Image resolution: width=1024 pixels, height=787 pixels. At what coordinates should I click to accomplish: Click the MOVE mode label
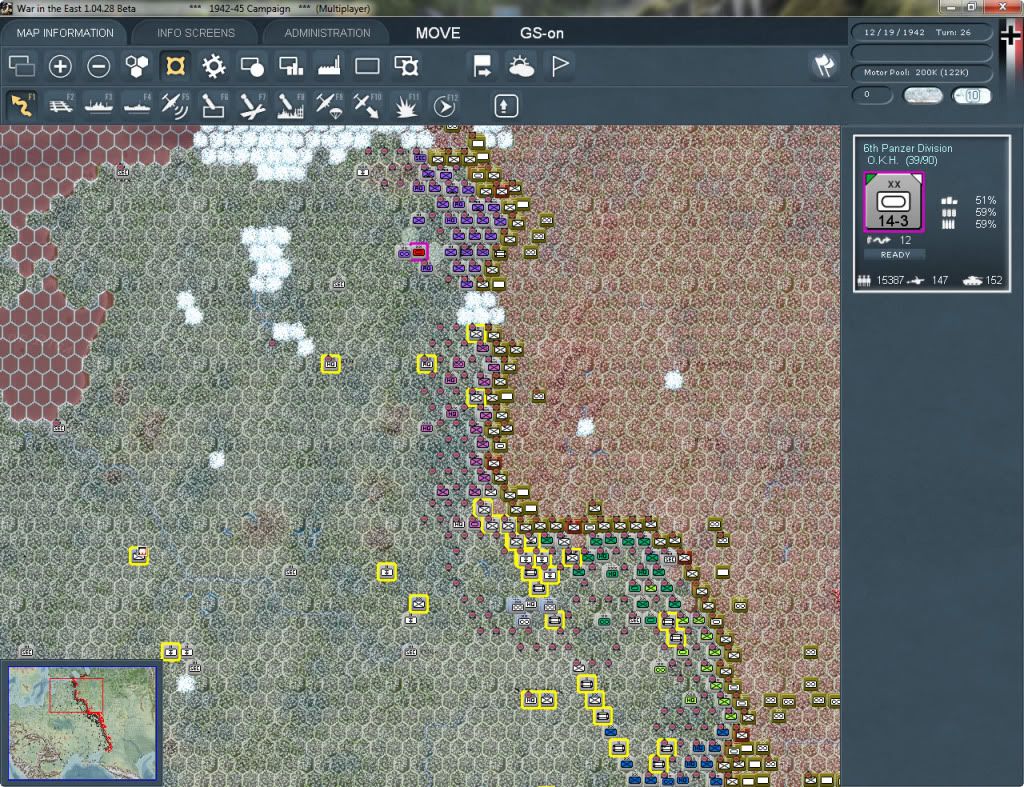pyautogui.click(x=438, y=33)
